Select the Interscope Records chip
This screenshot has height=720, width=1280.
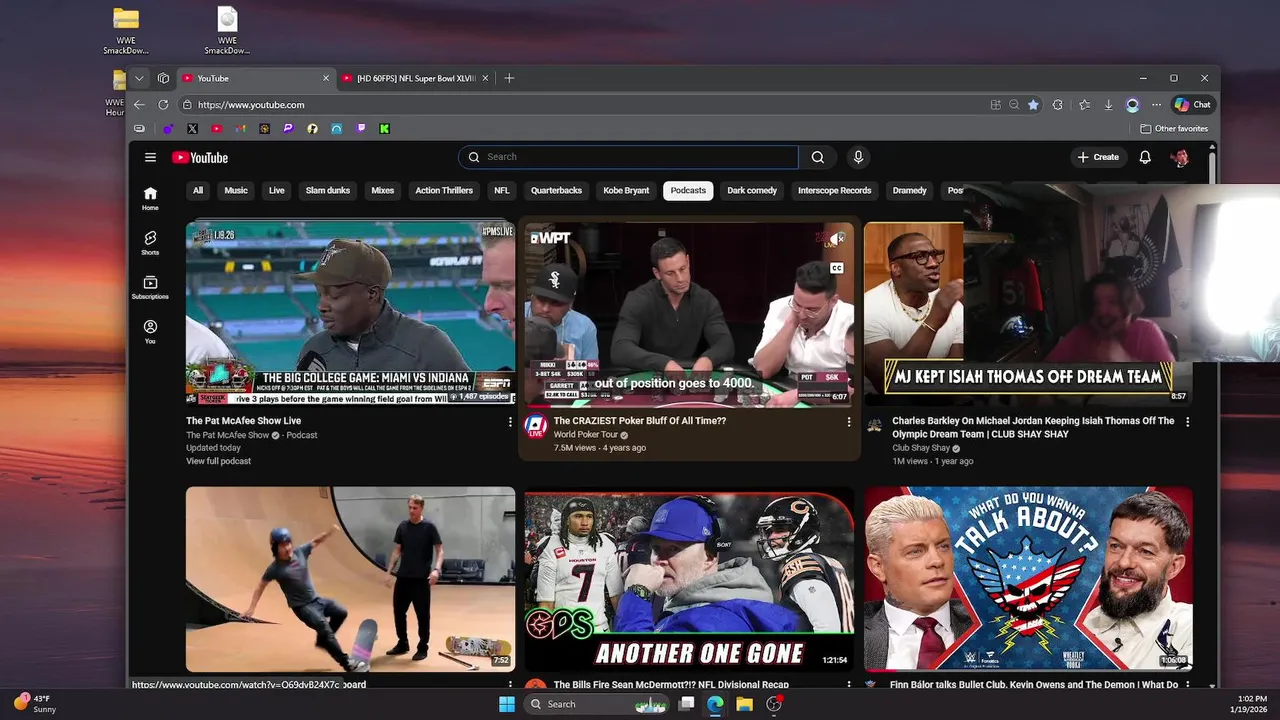[835, 190]
